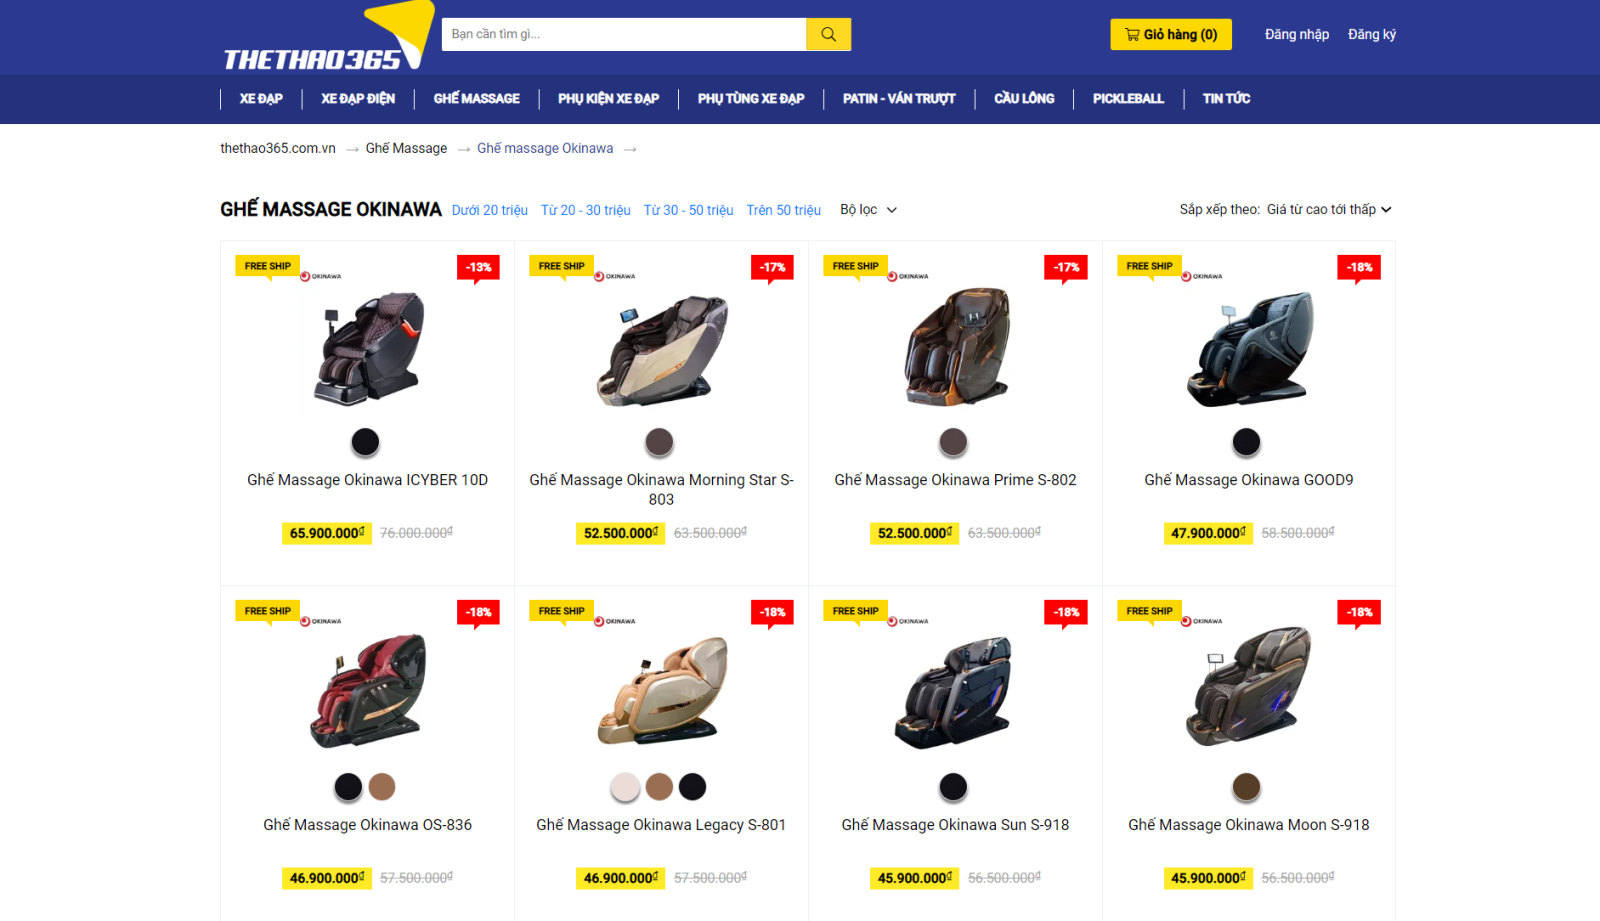Click FREE SHIP badge on Legacy S-801
Screen dimensions: 1600x921
561,612
